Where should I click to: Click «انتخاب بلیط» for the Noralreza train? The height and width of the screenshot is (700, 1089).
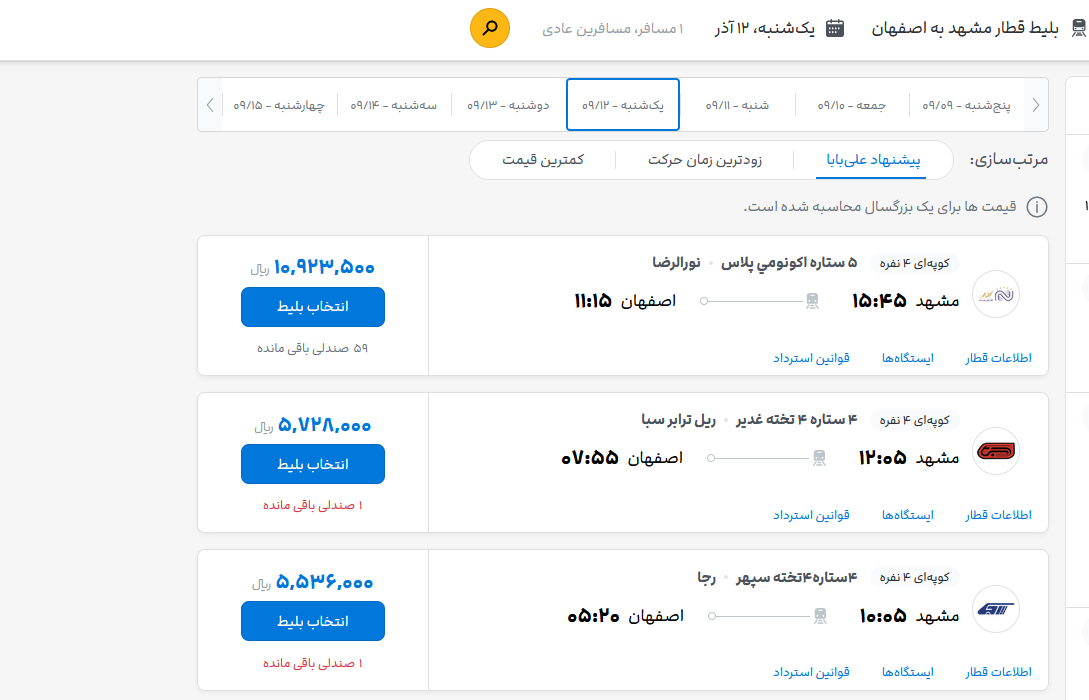(312, 307)
